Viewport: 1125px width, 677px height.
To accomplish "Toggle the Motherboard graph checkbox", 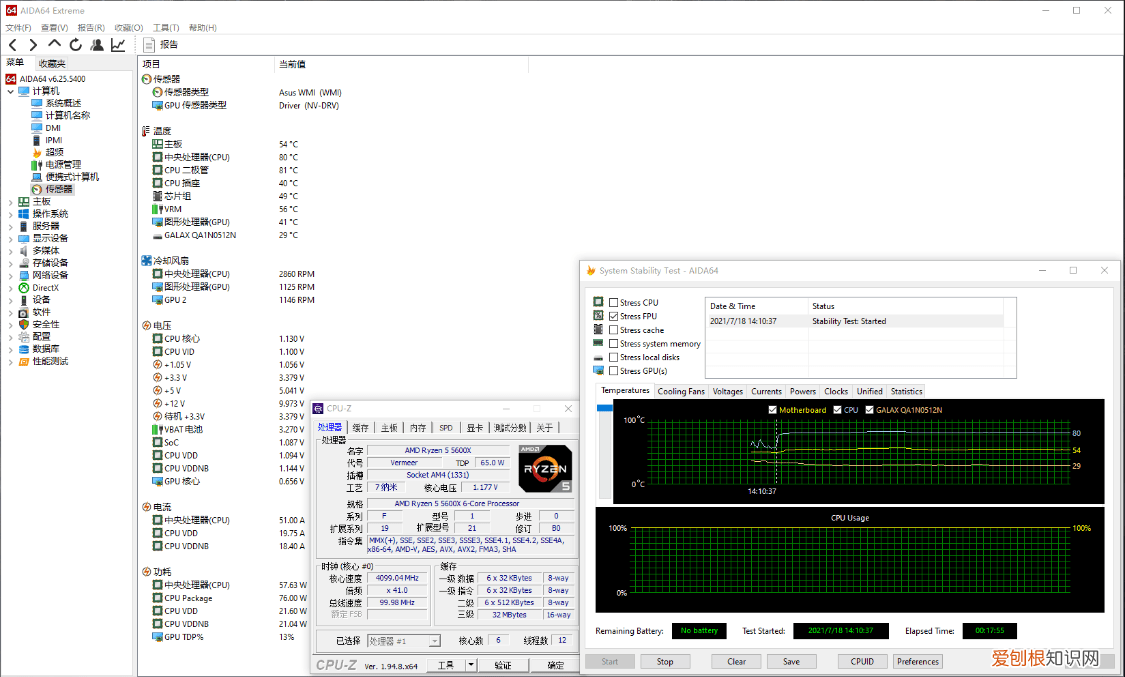I will pos(773,410).
